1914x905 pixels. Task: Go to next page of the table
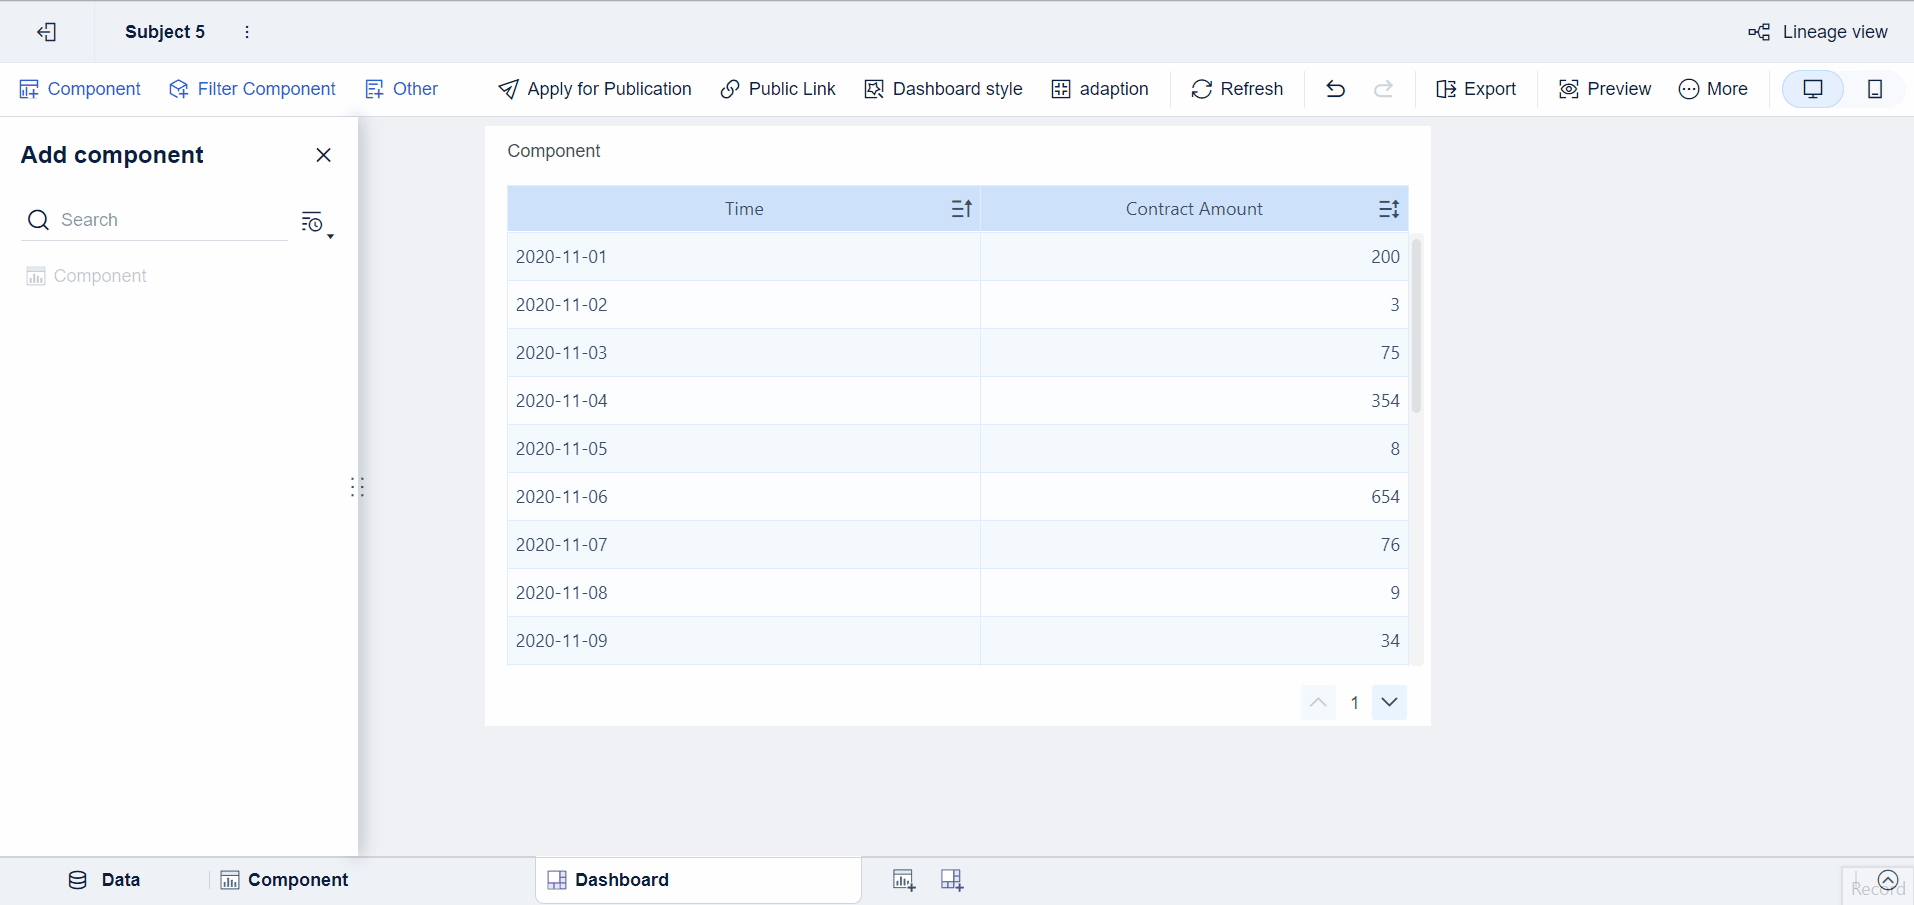[x=1388, y=702]
